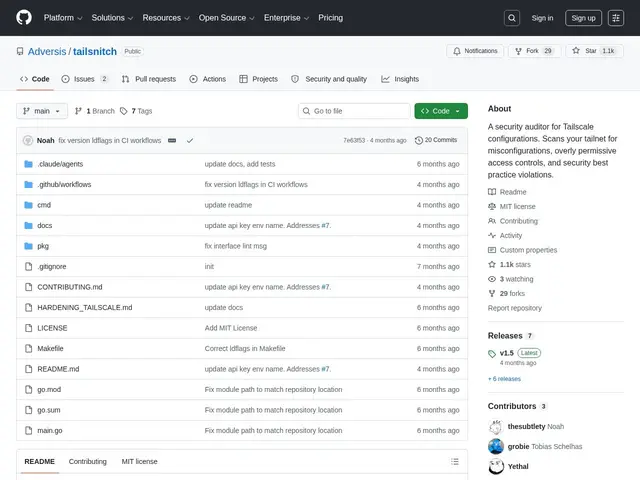Expand the Platform menu

pyautogui.click(x=63, y=18)
